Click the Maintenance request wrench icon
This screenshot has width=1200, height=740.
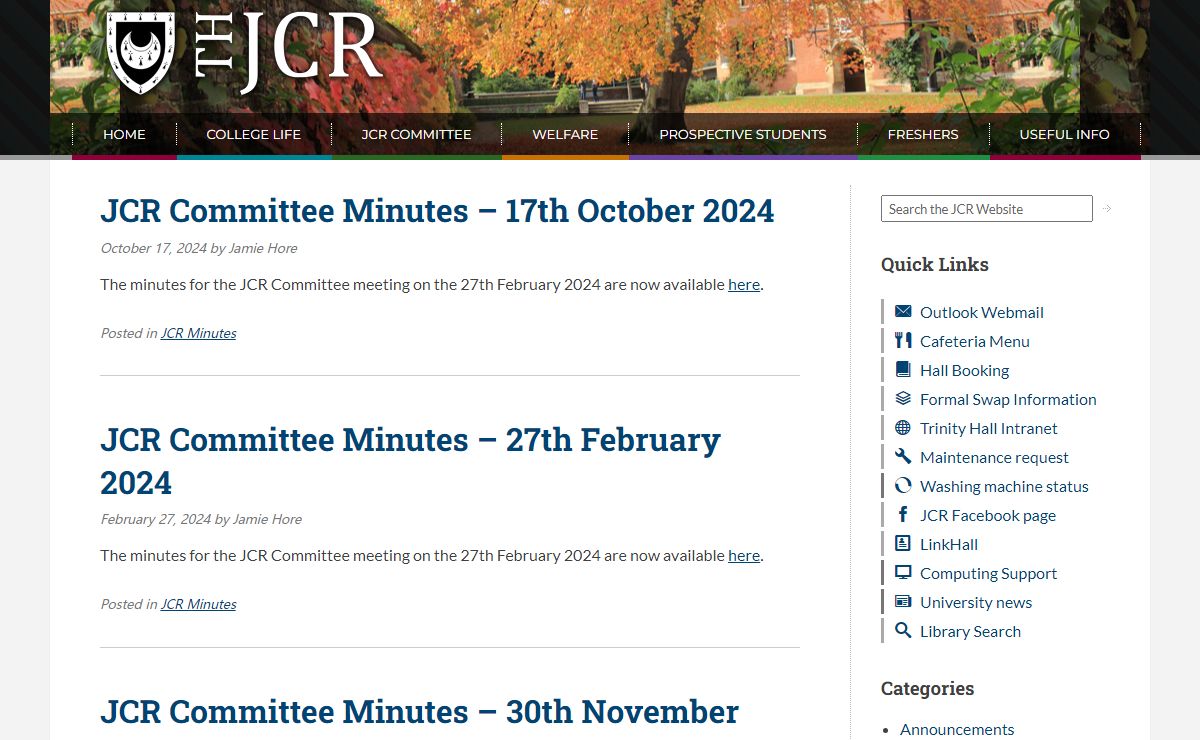tap(903, 456)
